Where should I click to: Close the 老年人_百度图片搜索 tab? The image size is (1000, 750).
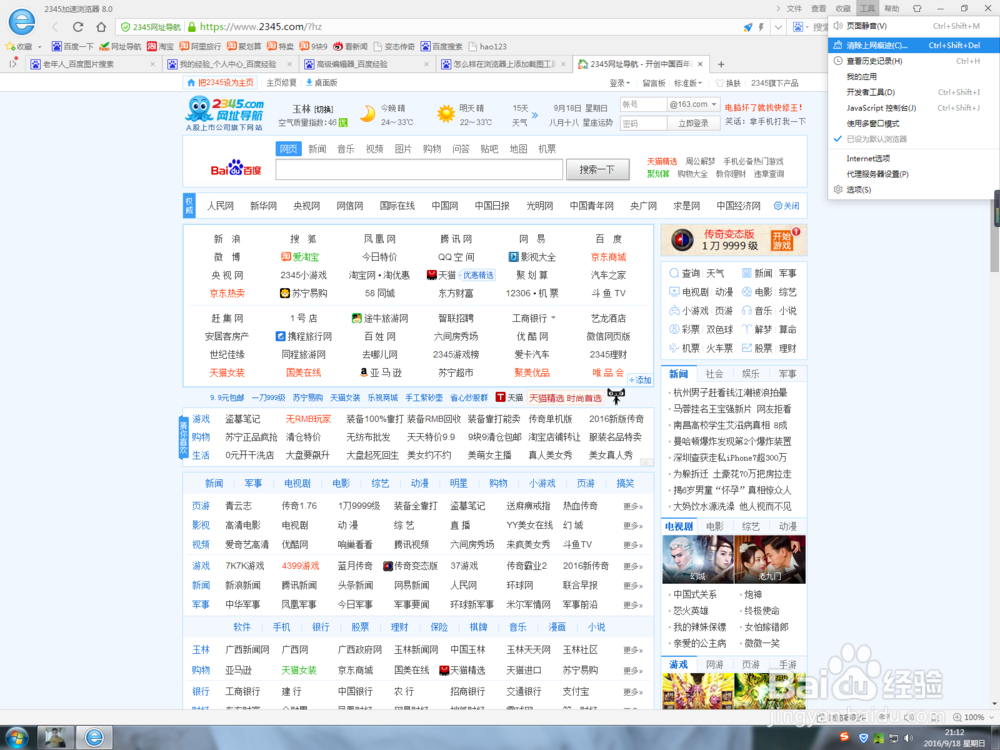152,64
